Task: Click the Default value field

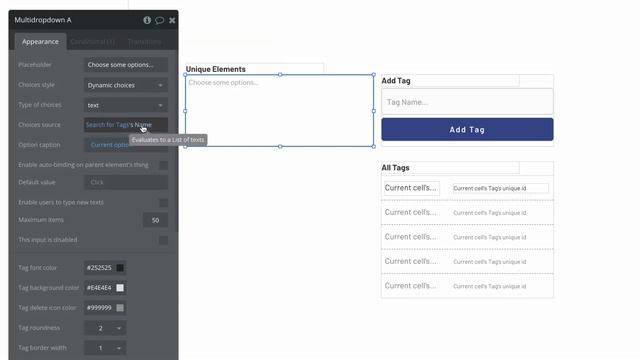Action: [126, 182]
